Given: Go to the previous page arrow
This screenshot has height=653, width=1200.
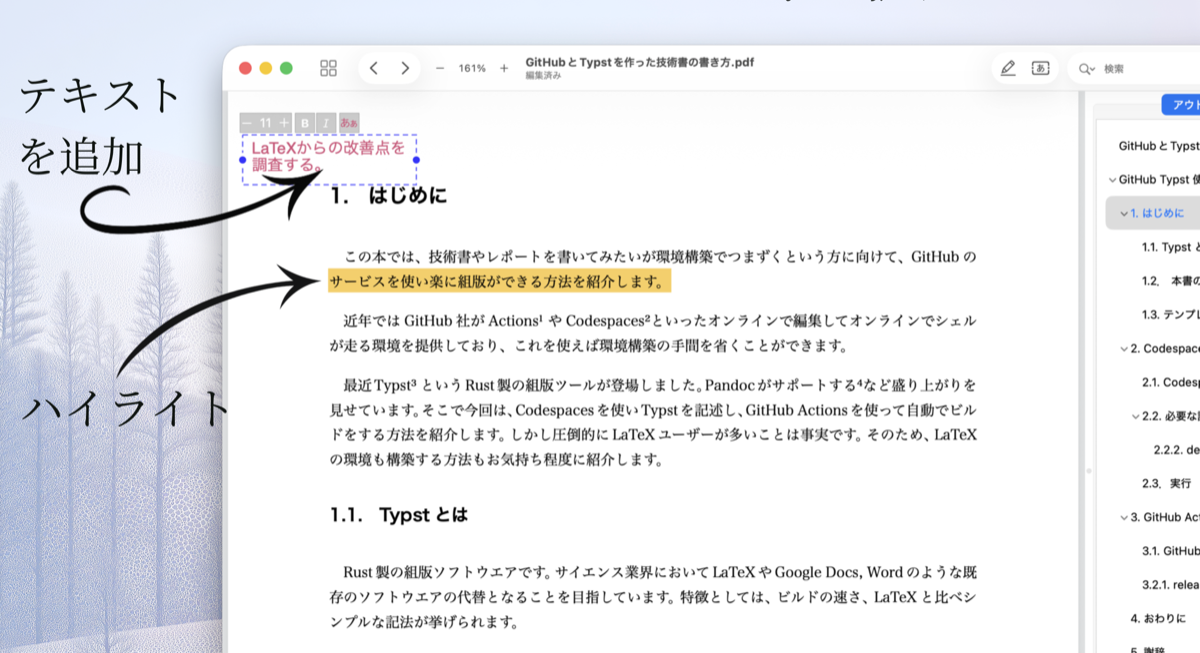Looking at the screenshot, I should 373,68.
